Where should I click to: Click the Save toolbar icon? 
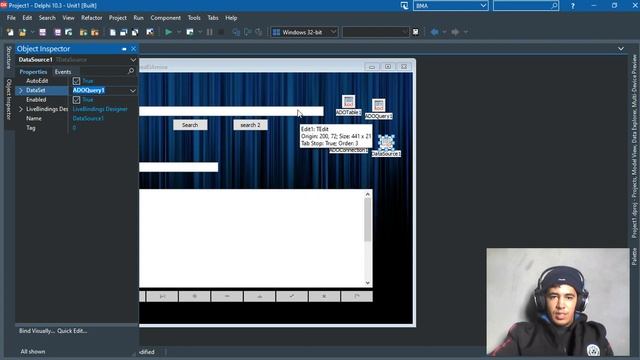coord(42,32)
